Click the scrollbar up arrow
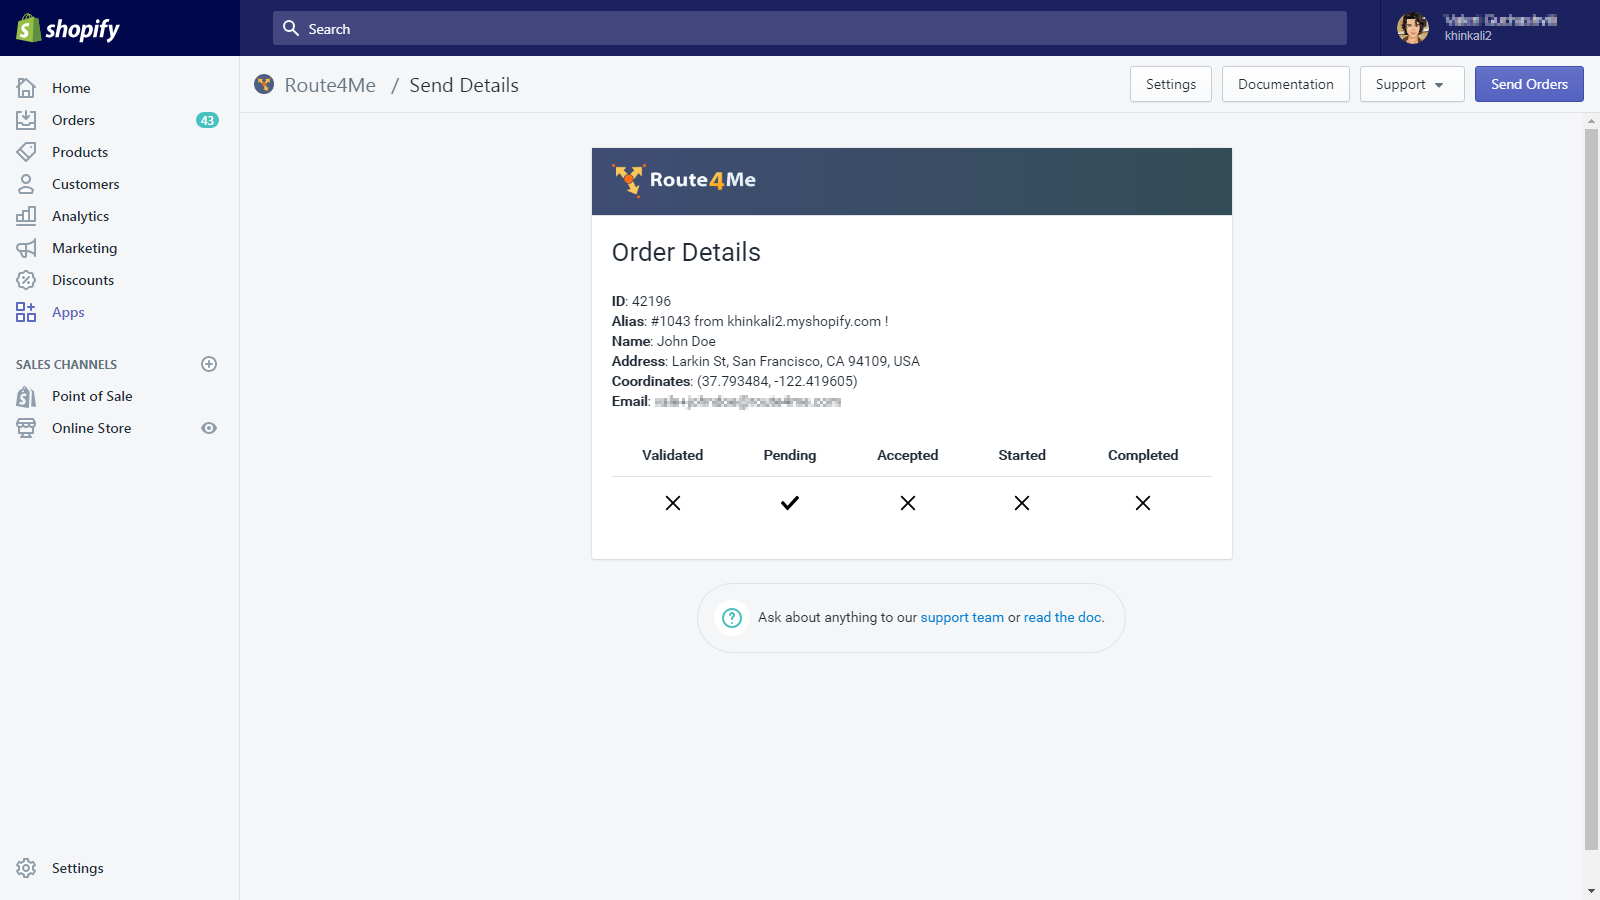Screen dimensions: 1600x900 point(1591,121)
